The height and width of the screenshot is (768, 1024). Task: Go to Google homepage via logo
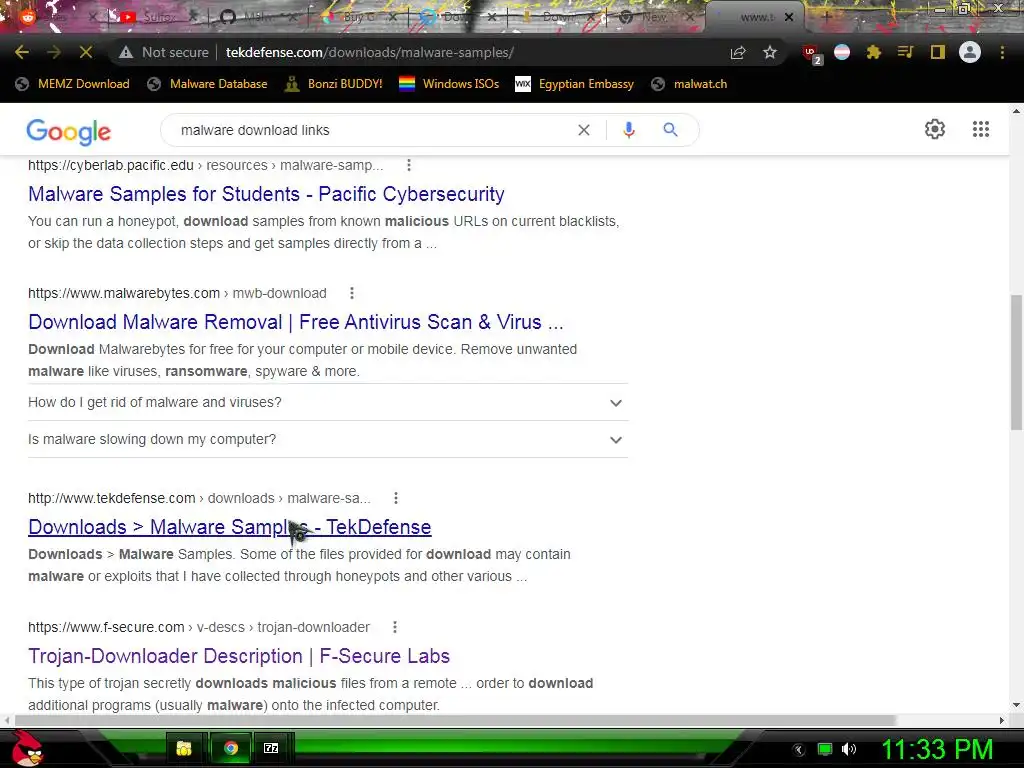(69, 131)
